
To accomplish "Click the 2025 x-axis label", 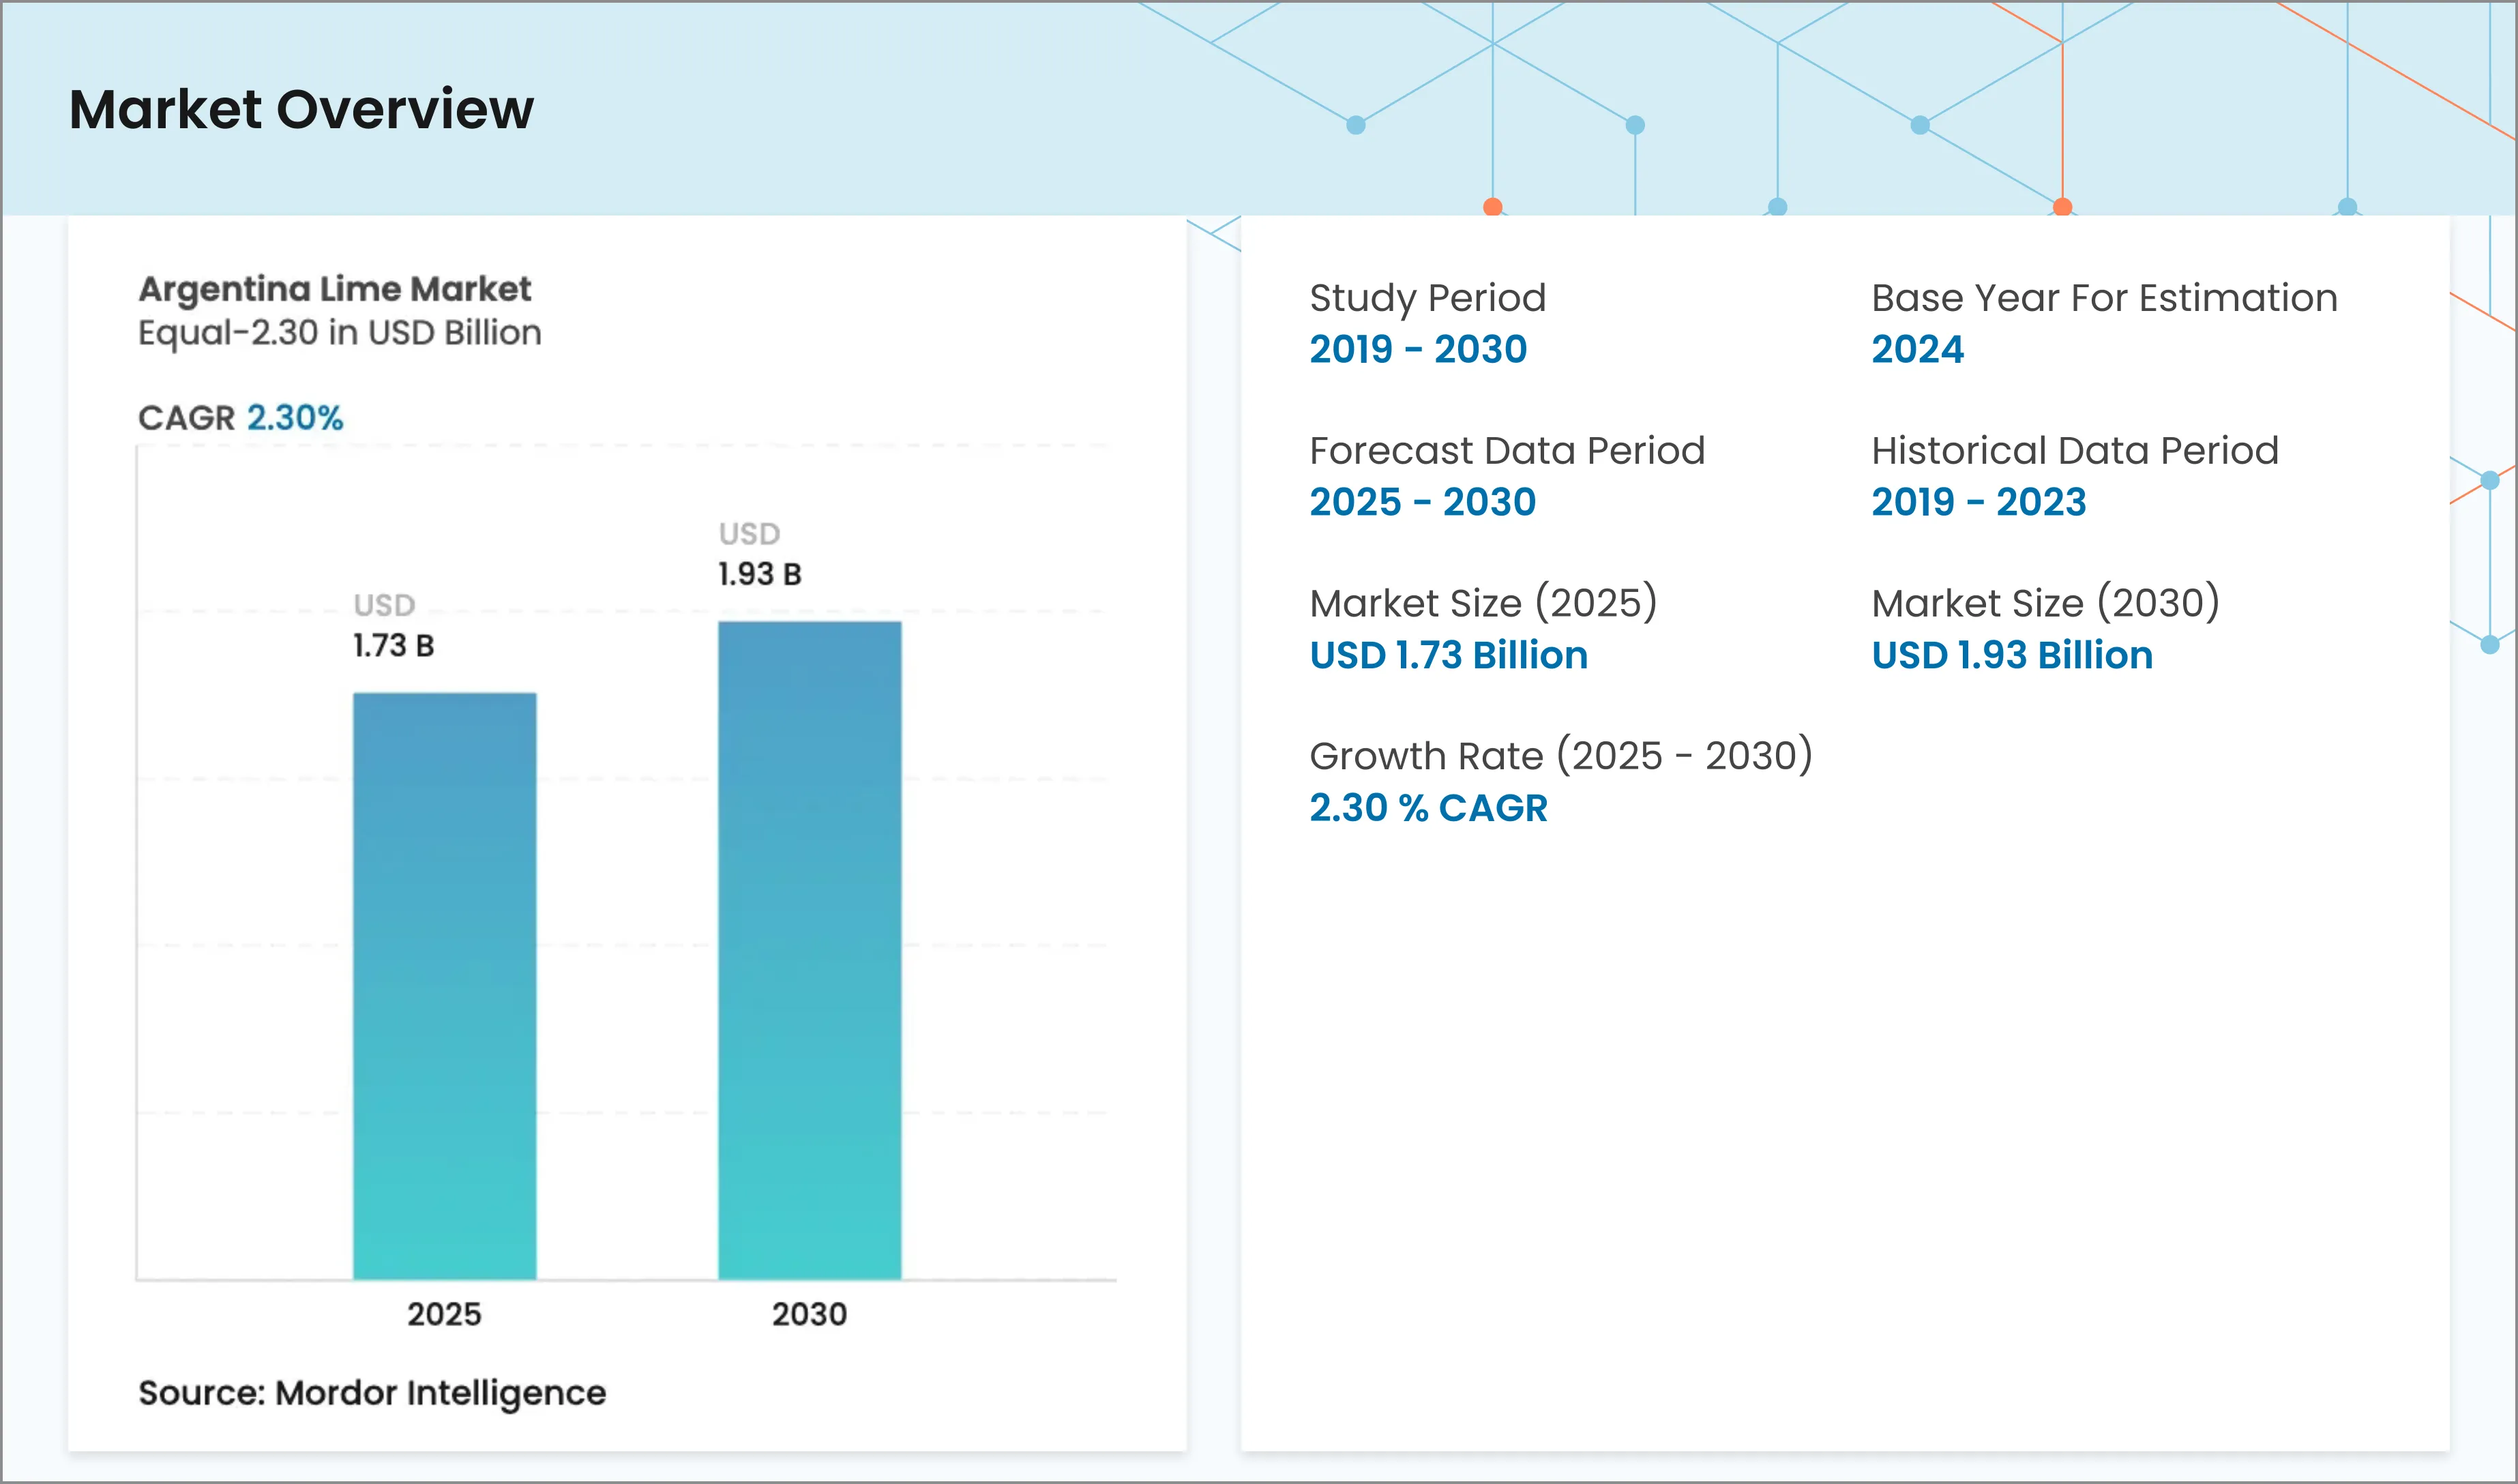I will 444,1313.
